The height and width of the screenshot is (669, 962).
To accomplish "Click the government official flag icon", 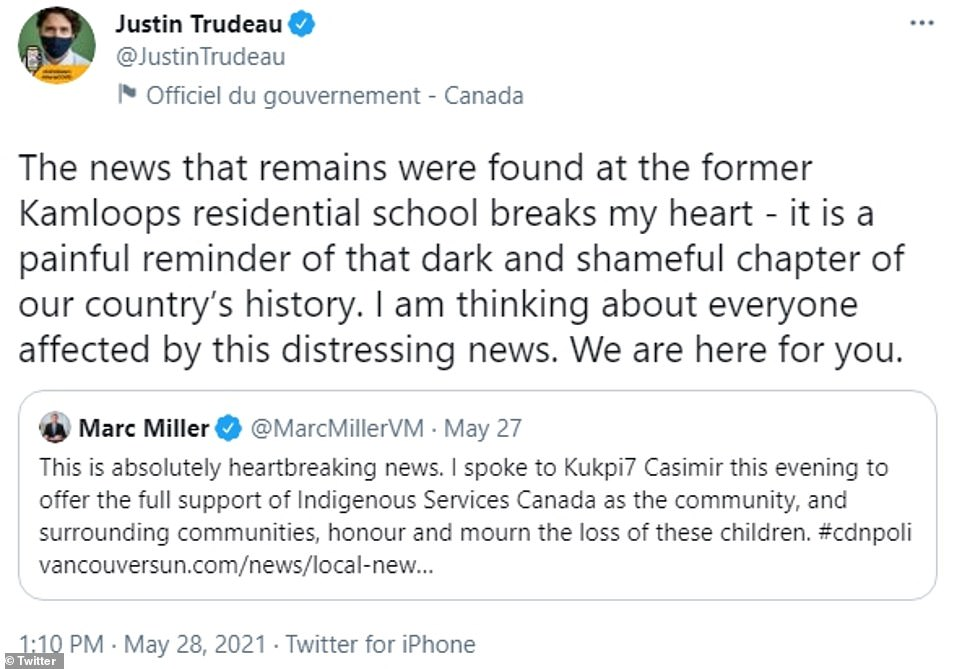I will click(127, 96).
